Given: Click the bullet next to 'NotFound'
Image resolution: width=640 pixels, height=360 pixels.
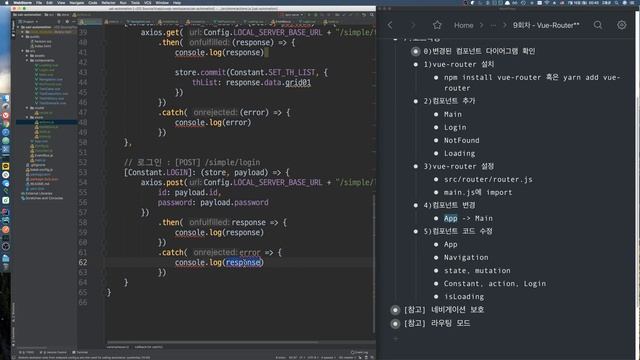Looking at the screenshot, I should (x=436, y=140).
